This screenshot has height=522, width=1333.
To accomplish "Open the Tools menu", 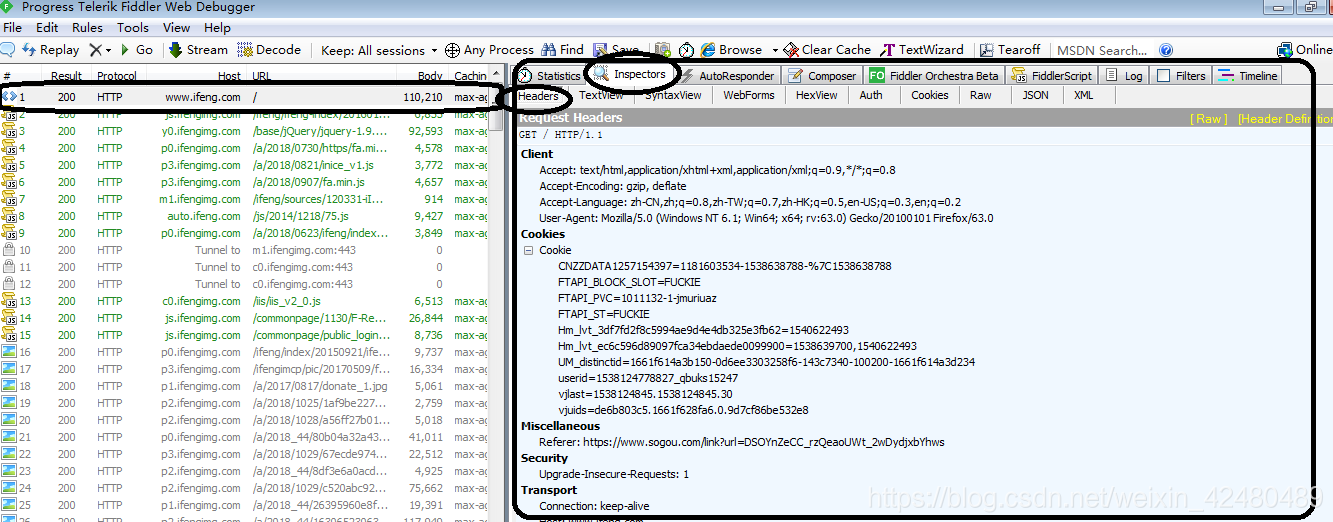I will 133,28.
